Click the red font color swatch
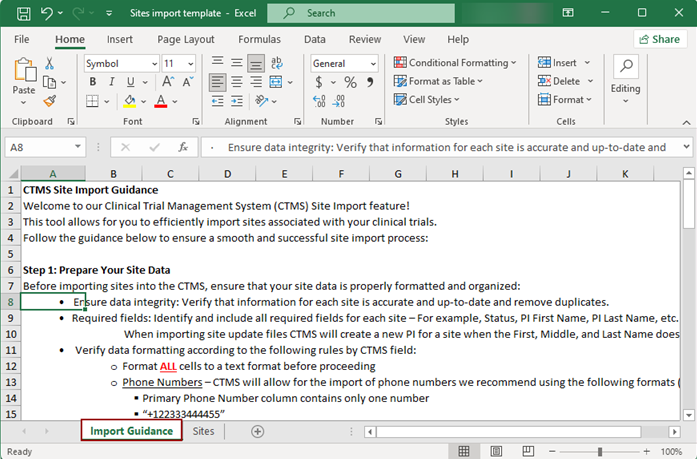The width and height of the screenshot is (697, 459). tap(162, 101)
